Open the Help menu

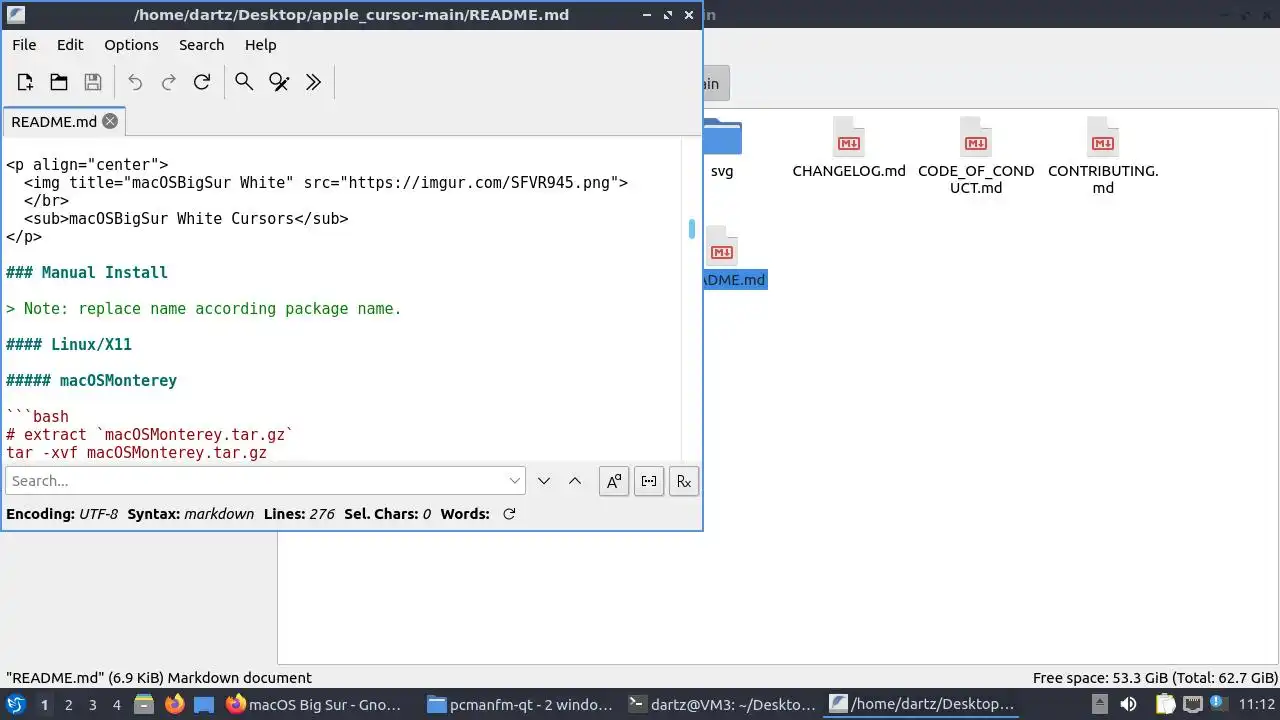[260, 45]
